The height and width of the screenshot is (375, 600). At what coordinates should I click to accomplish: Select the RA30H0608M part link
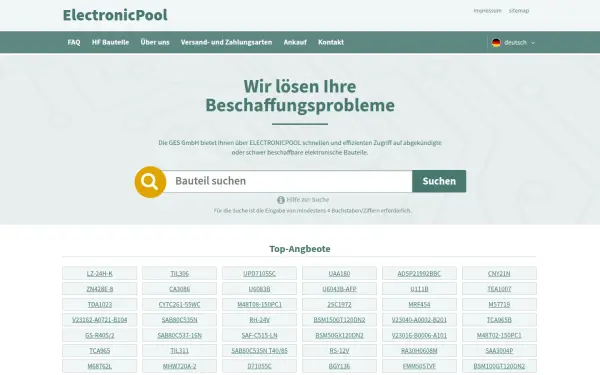point(419,351)
